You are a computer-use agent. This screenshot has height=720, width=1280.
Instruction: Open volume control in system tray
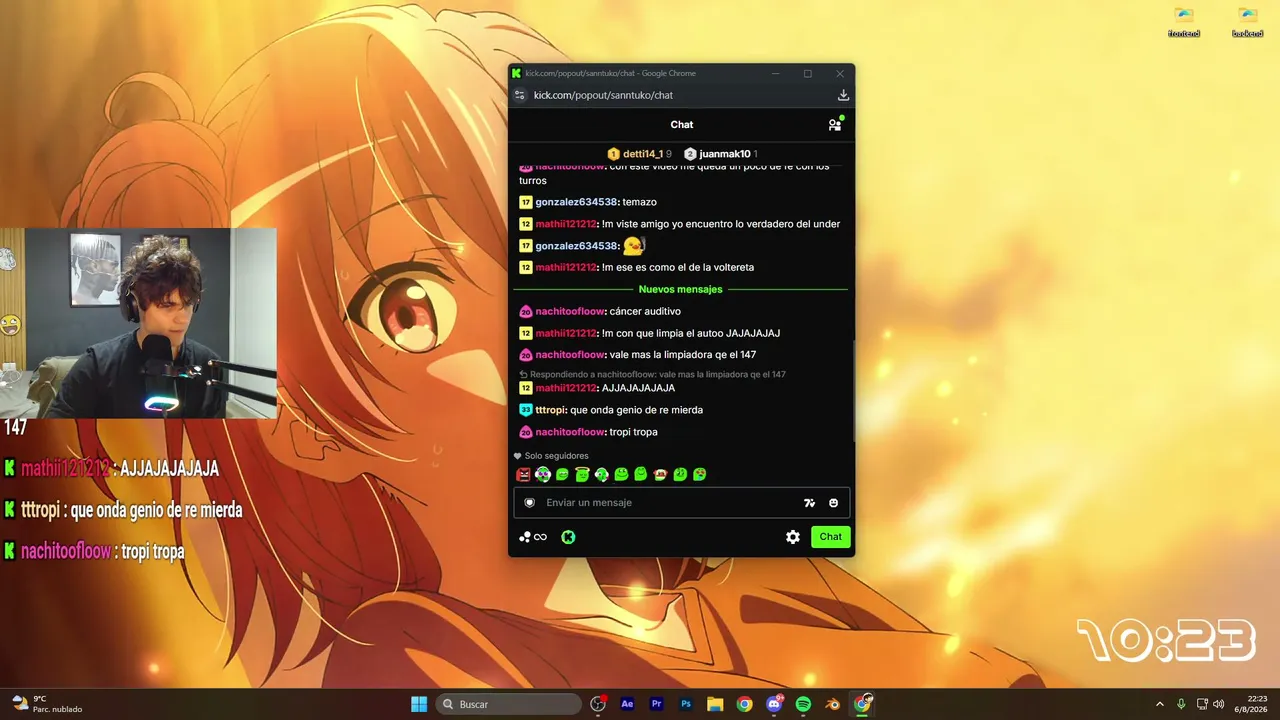coord(1218,704)
